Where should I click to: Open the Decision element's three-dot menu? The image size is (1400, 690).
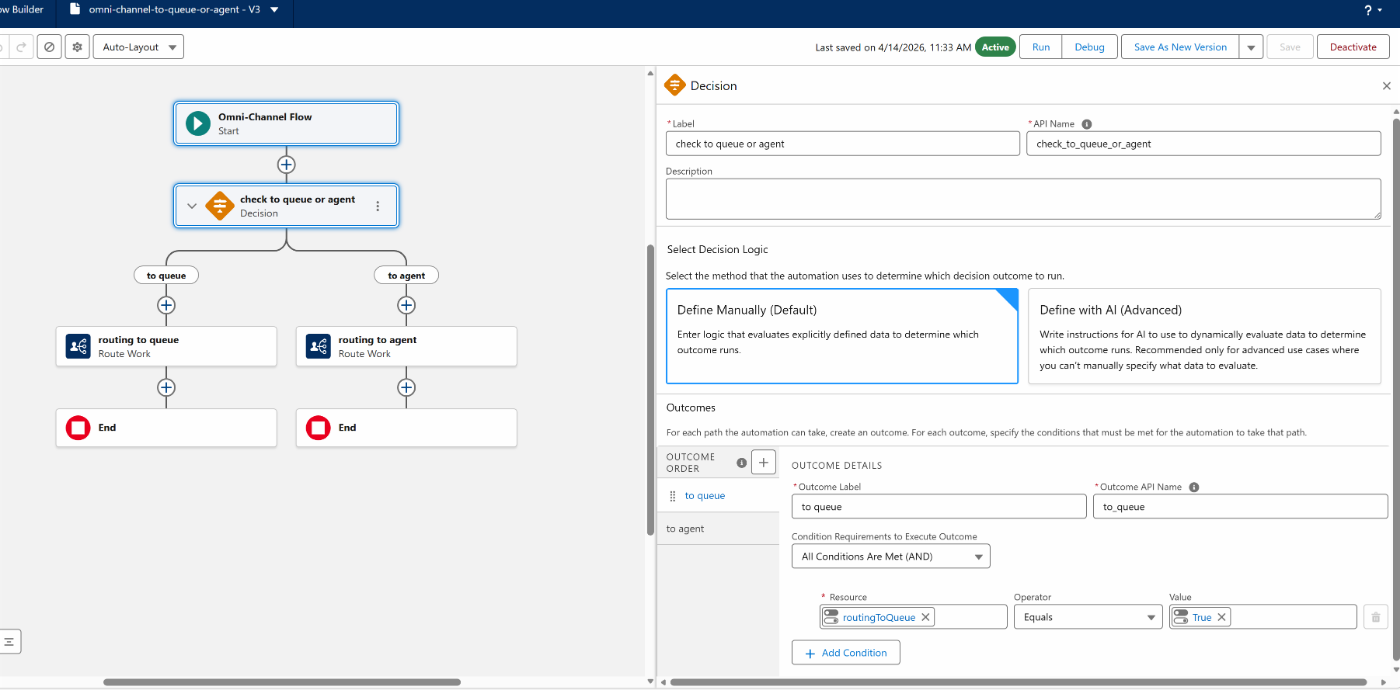(378, 206)
